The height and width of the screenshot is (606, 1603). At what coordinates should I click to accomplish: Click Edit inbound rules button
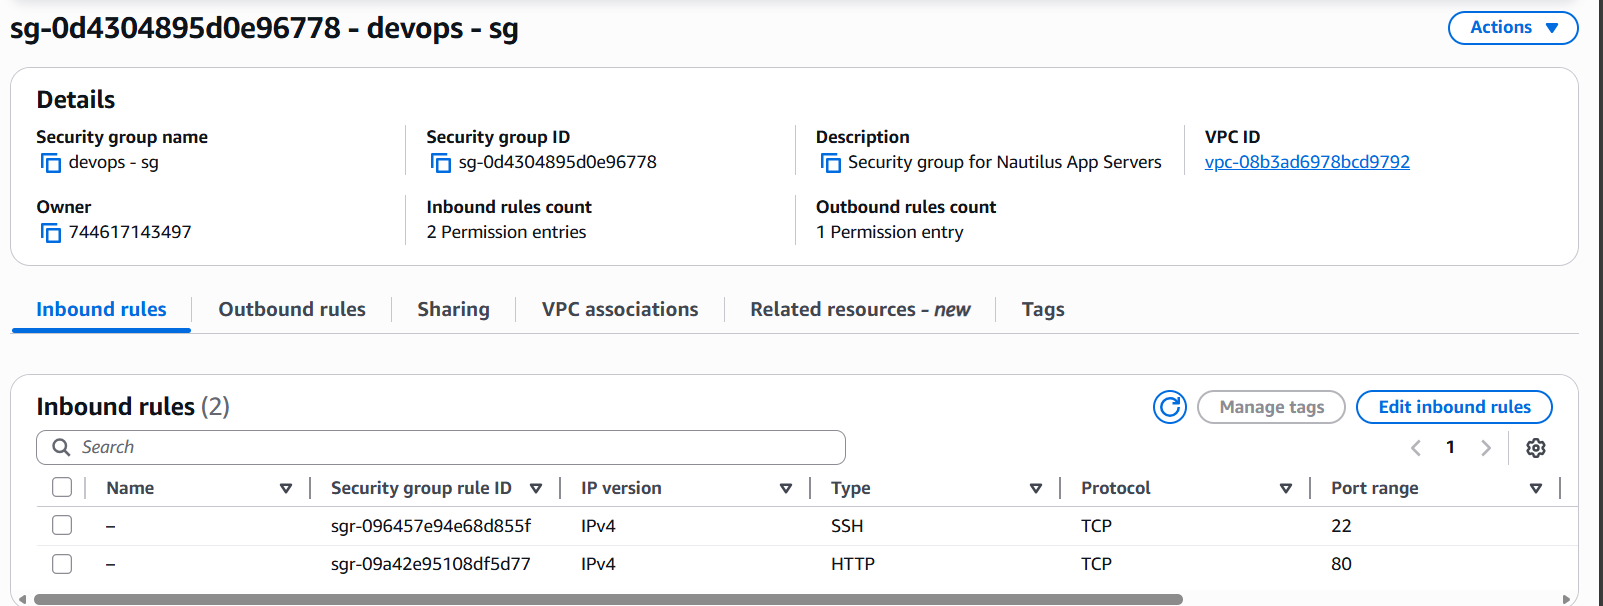1454,407
